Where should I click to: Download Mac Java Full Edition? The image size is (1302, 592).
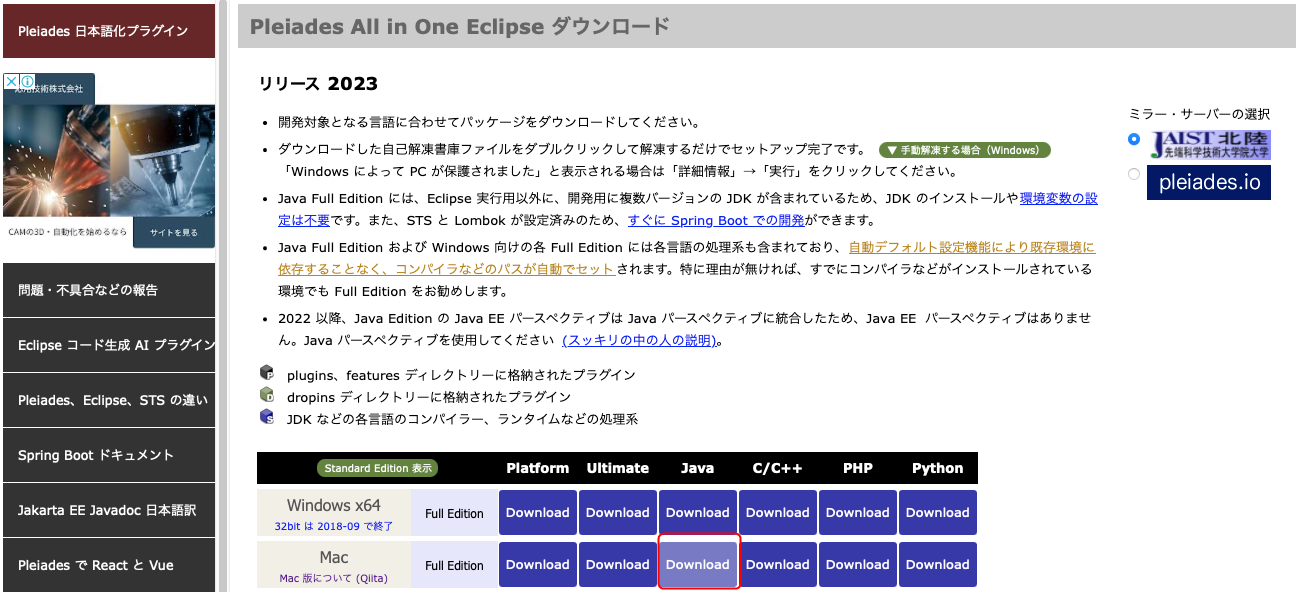tap(698, 565)
